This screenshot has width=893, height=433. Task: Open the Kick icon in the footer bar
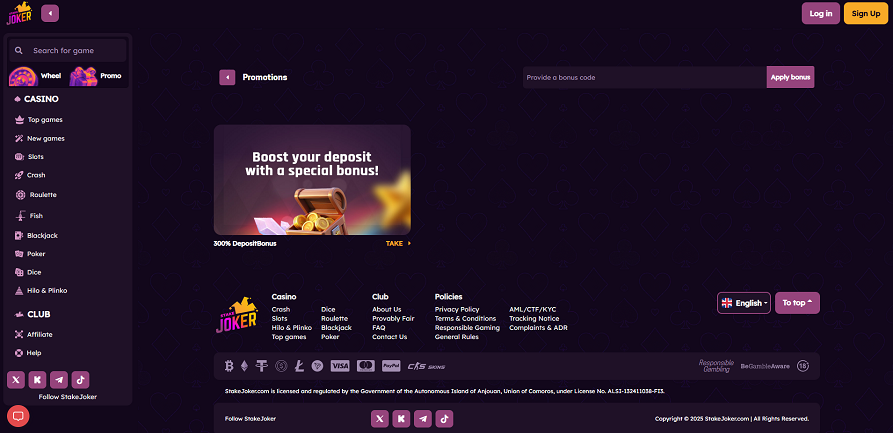[x=402, y=419]
